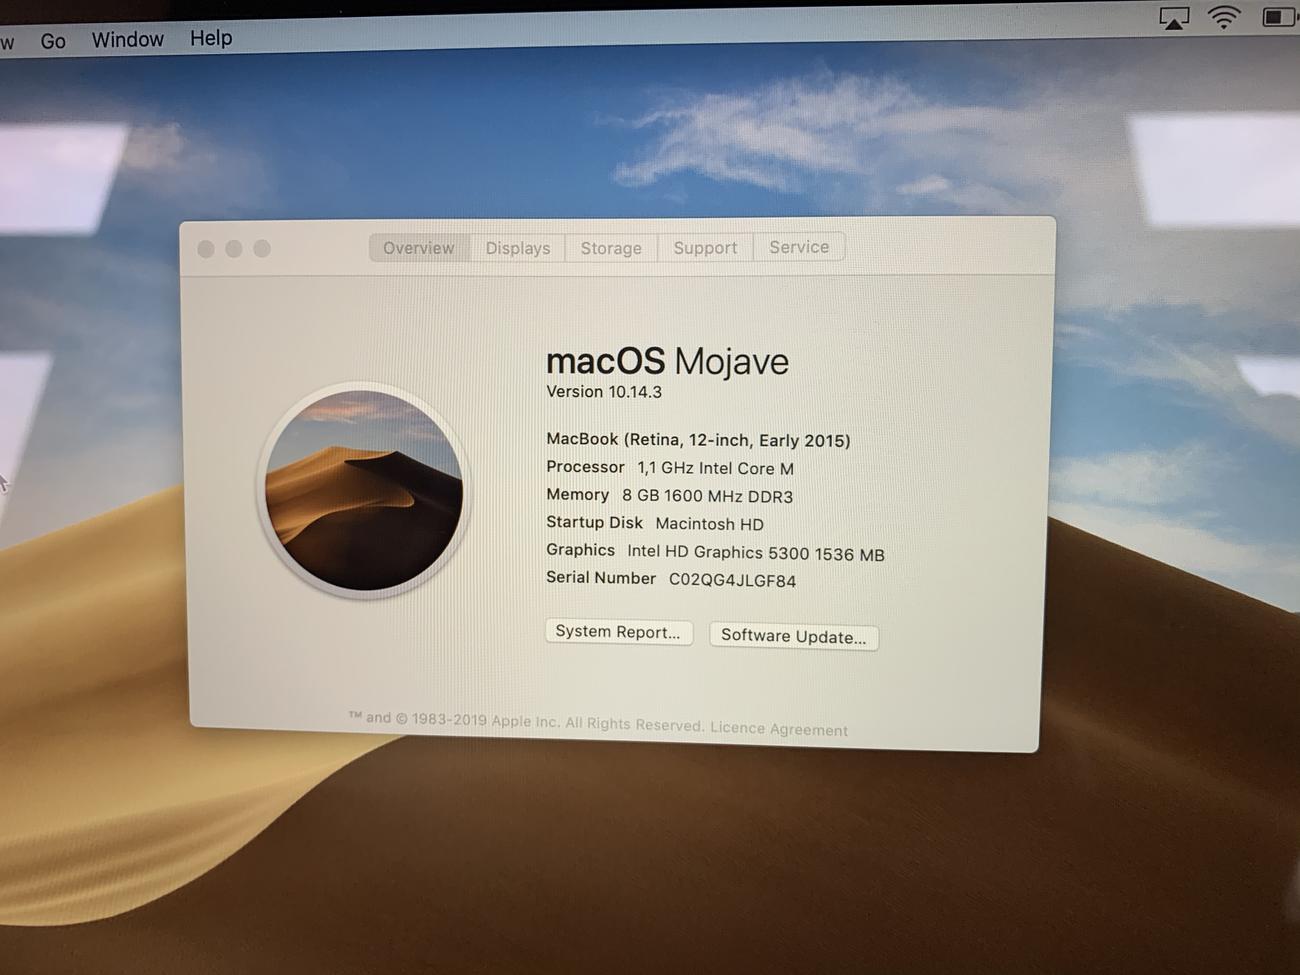The height and width of the screenshot is (975, 1300).
Task: Click the processor value 1,1 GHz Intel Core M
Action: click(716, 468)
